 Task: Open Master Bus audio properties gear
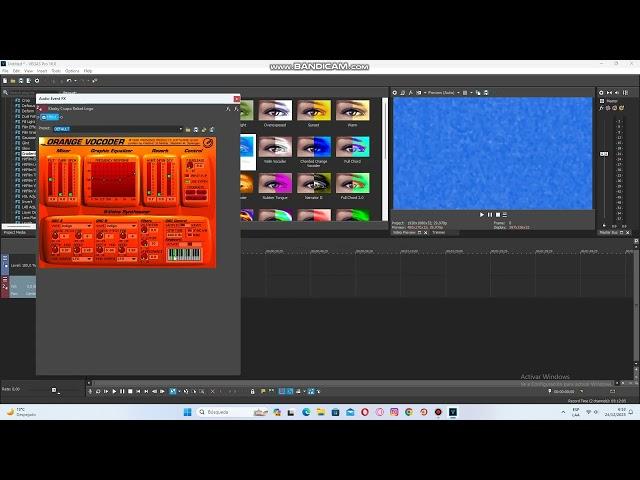[x=601, y=93]
